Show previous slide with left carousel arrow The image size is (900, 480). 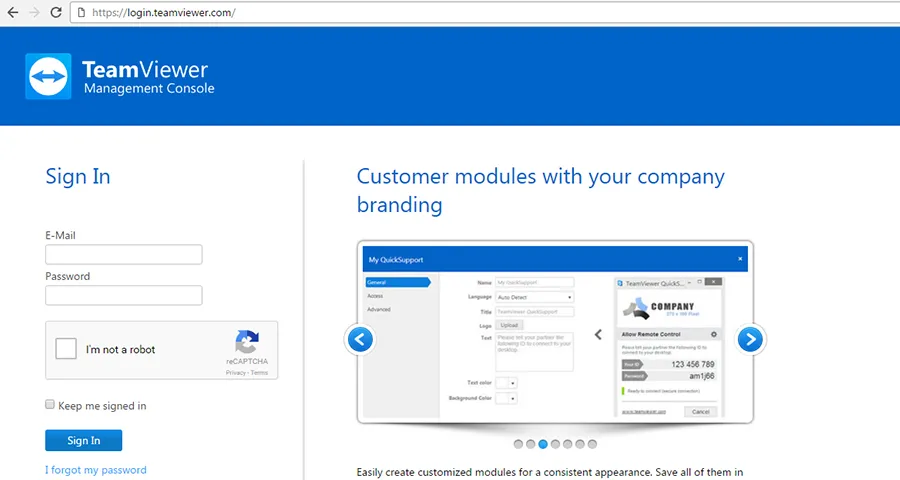pos(360,339)
